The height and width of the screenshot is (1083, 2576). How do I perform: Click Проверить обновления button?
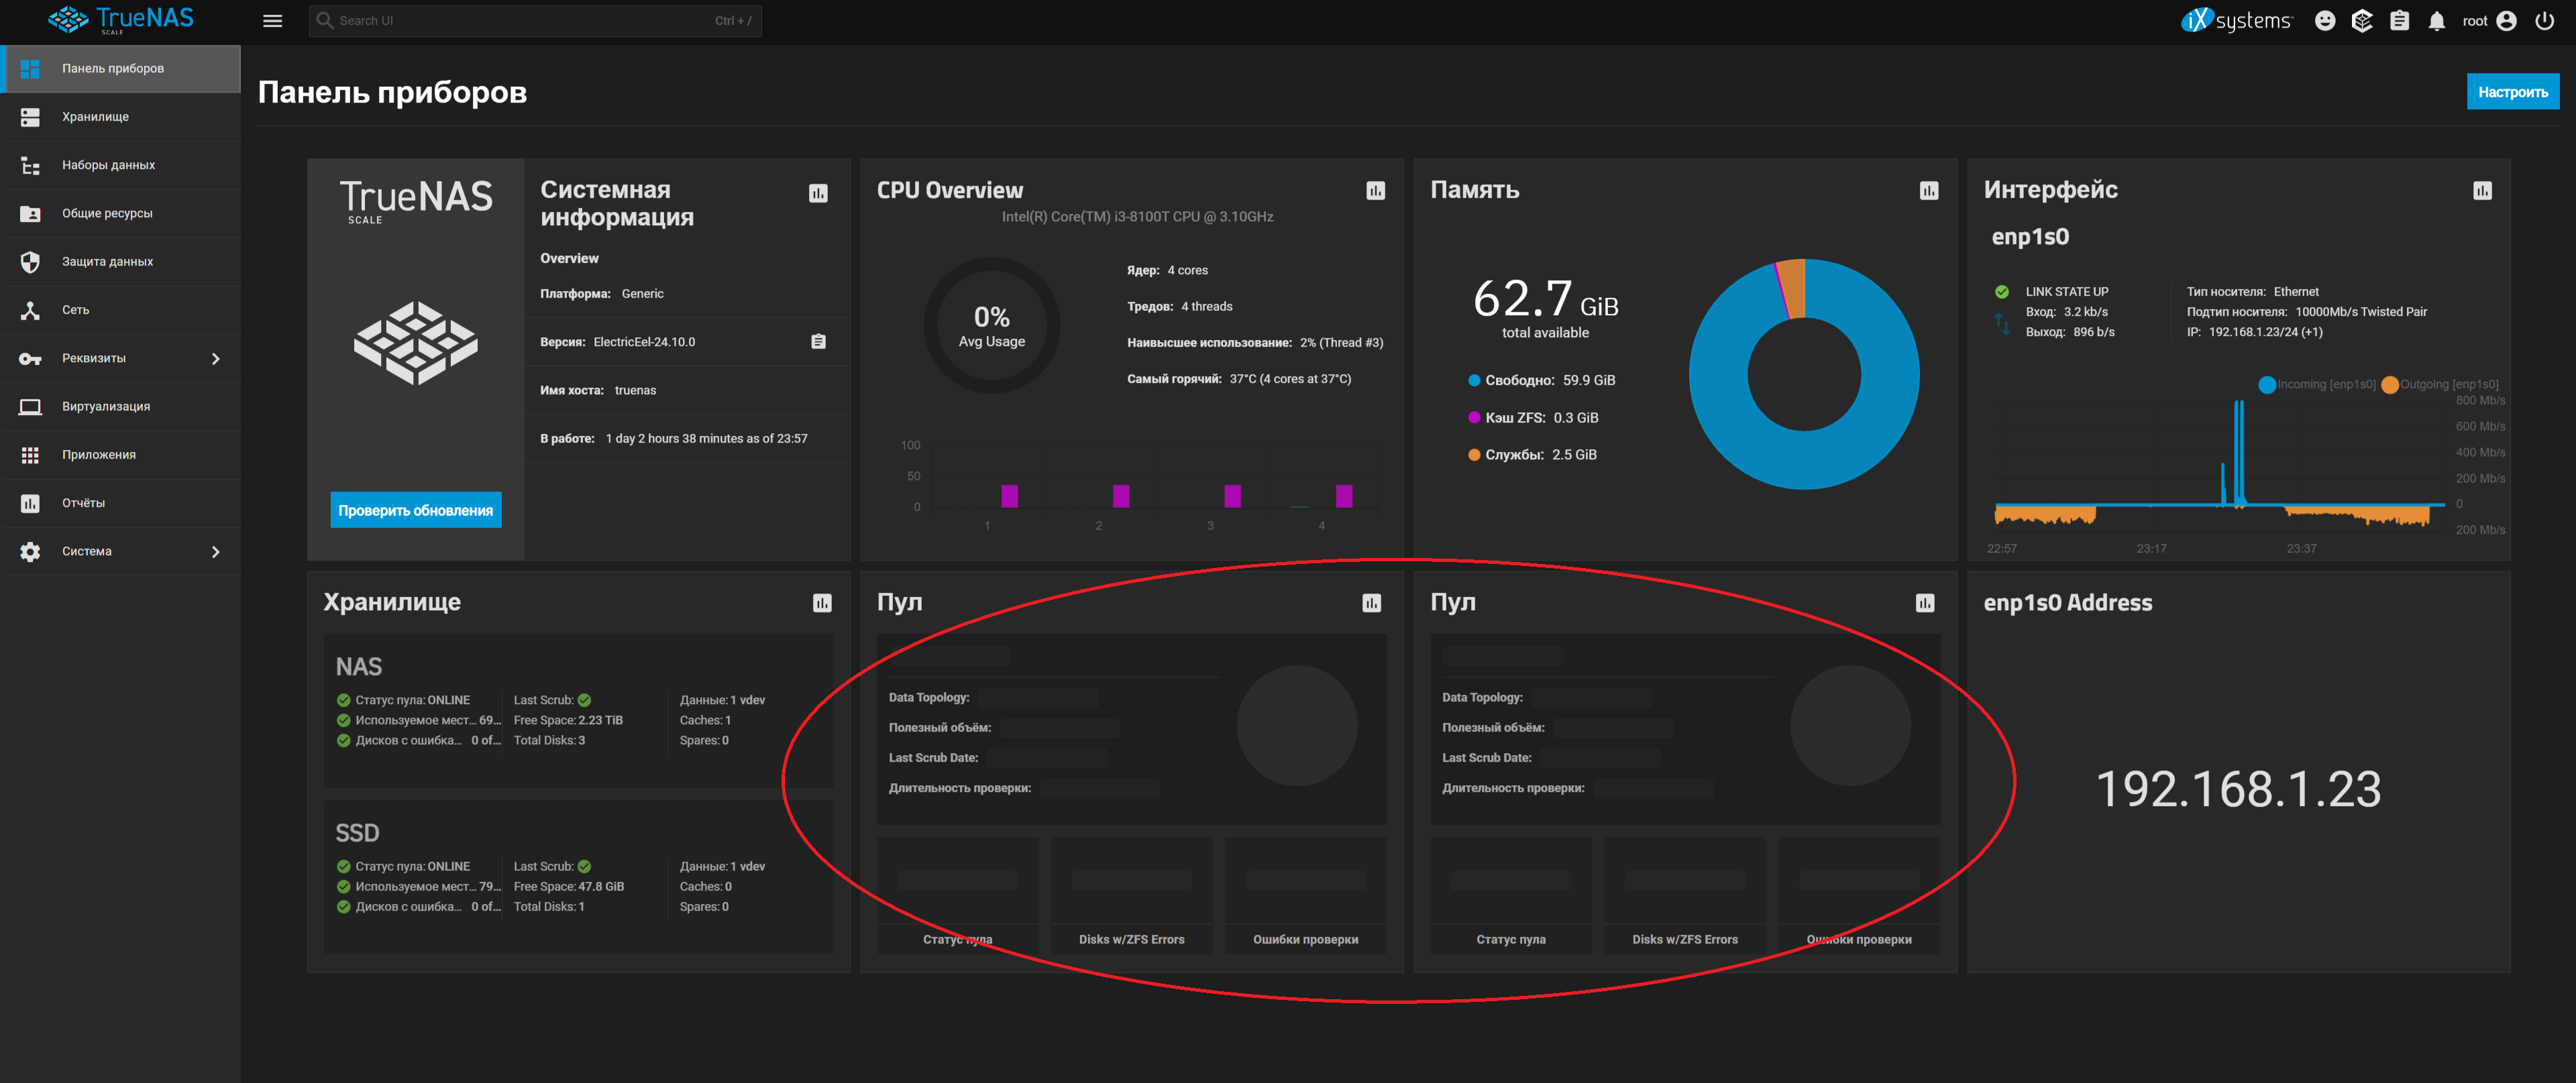pyautogui.click(x=415, y=510)
